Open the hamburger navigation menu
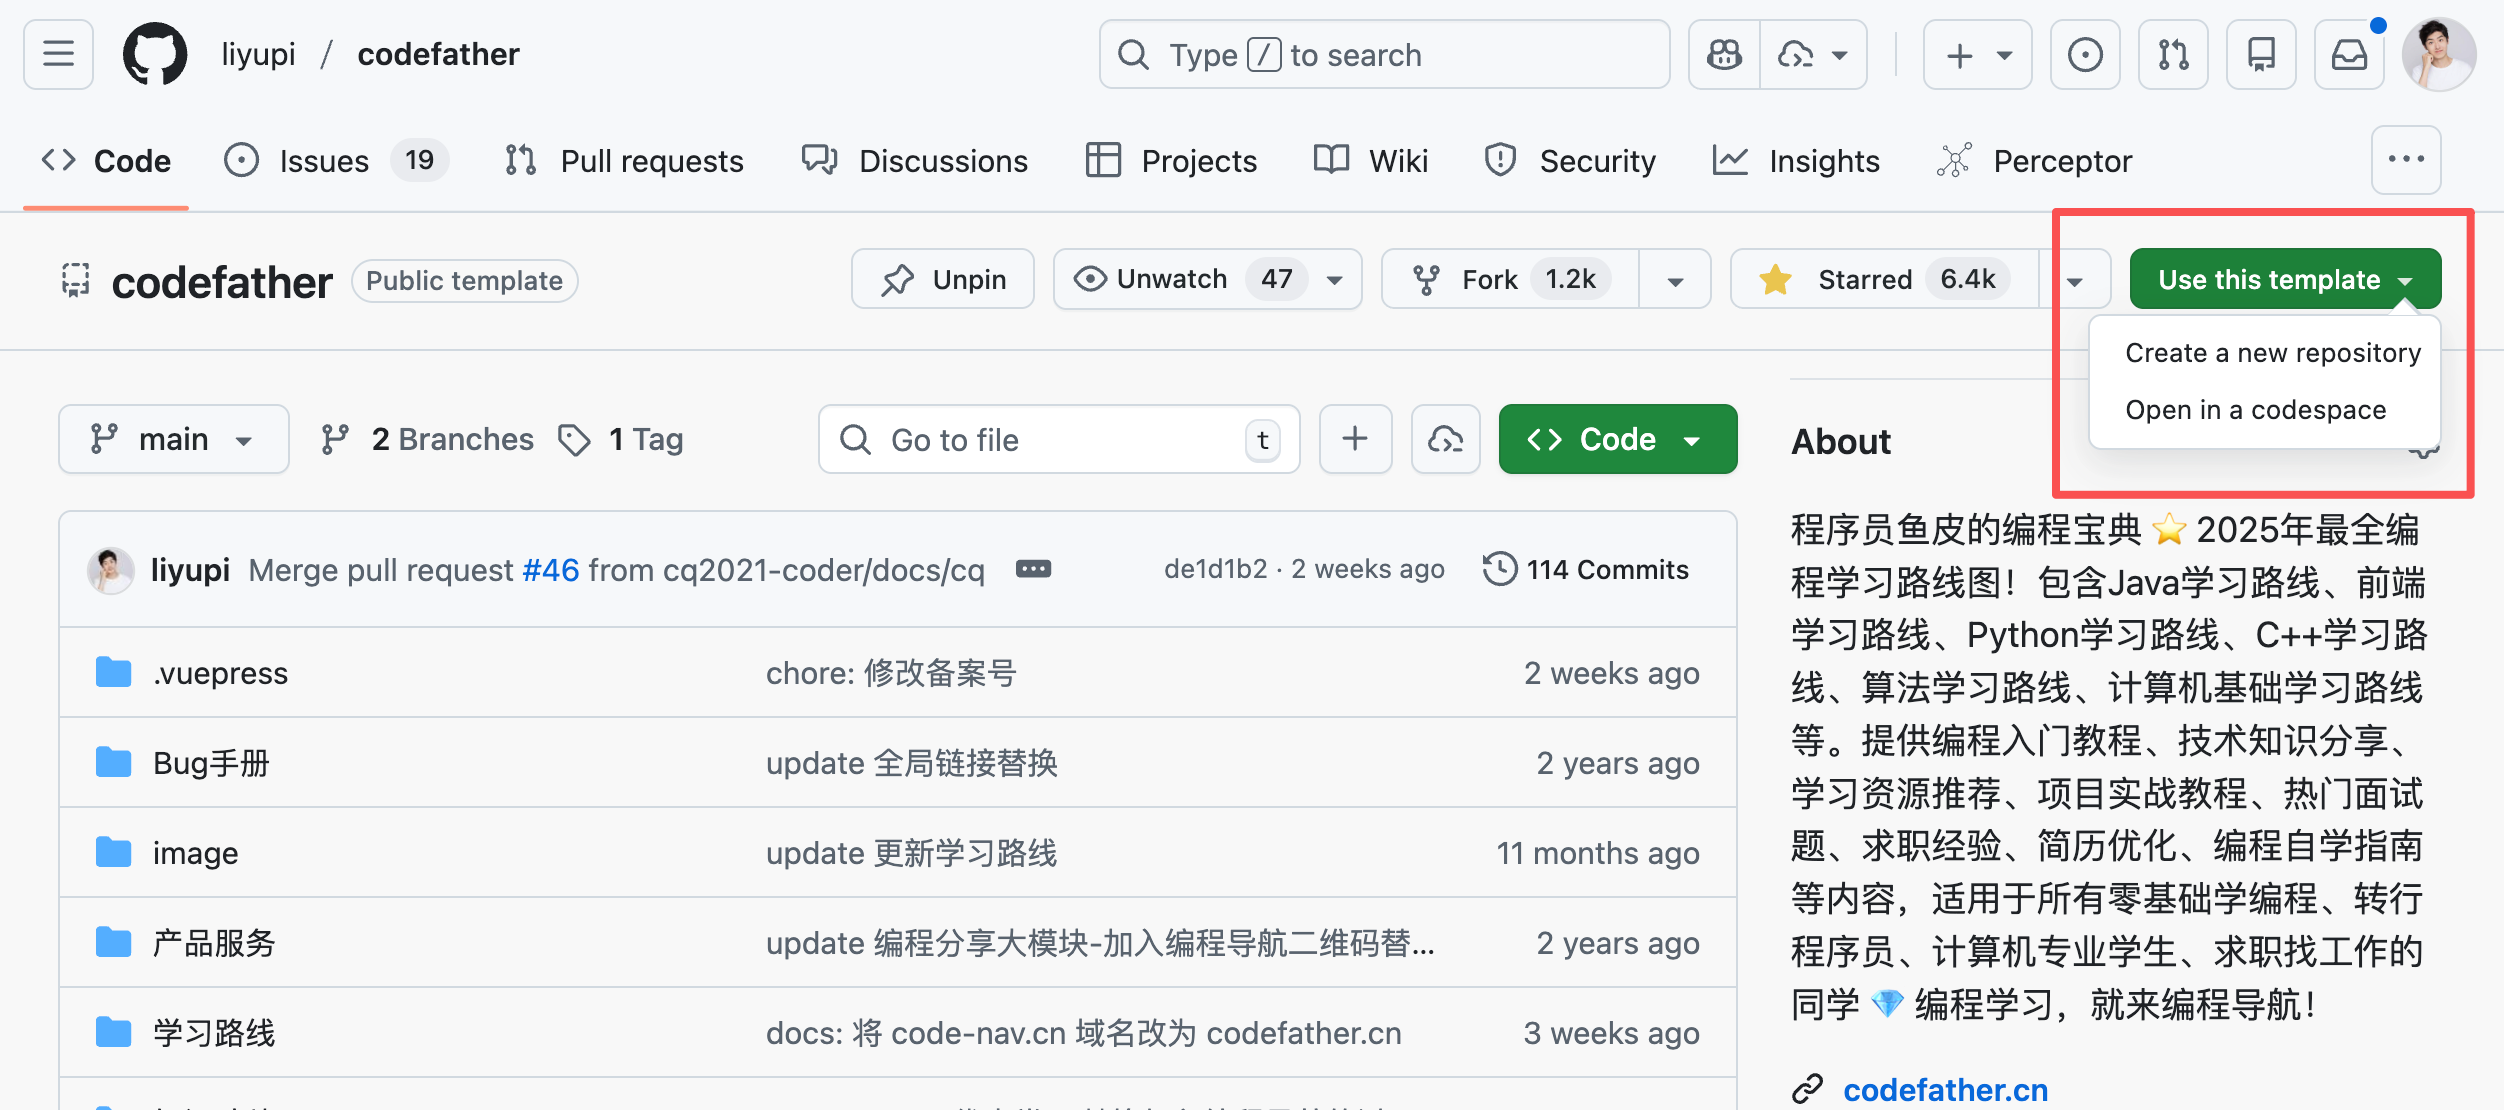 pyautogui.click(x=58, y=54)
